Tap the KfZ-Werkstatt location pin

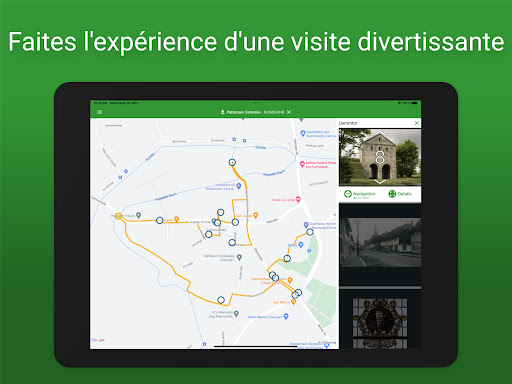[x=236, y=313]
